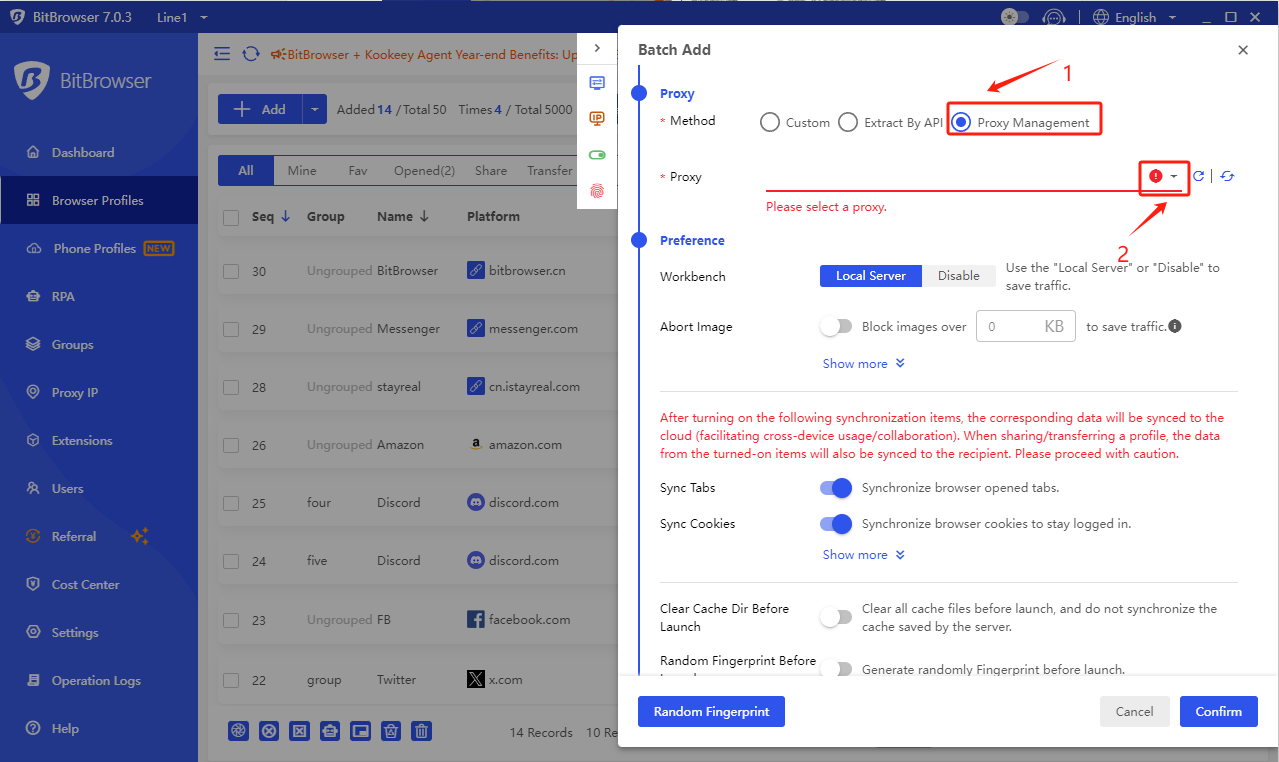This screenshot has height=762, width=1279.
Task: Switch to the Share tab
Action: coord(491,171)
